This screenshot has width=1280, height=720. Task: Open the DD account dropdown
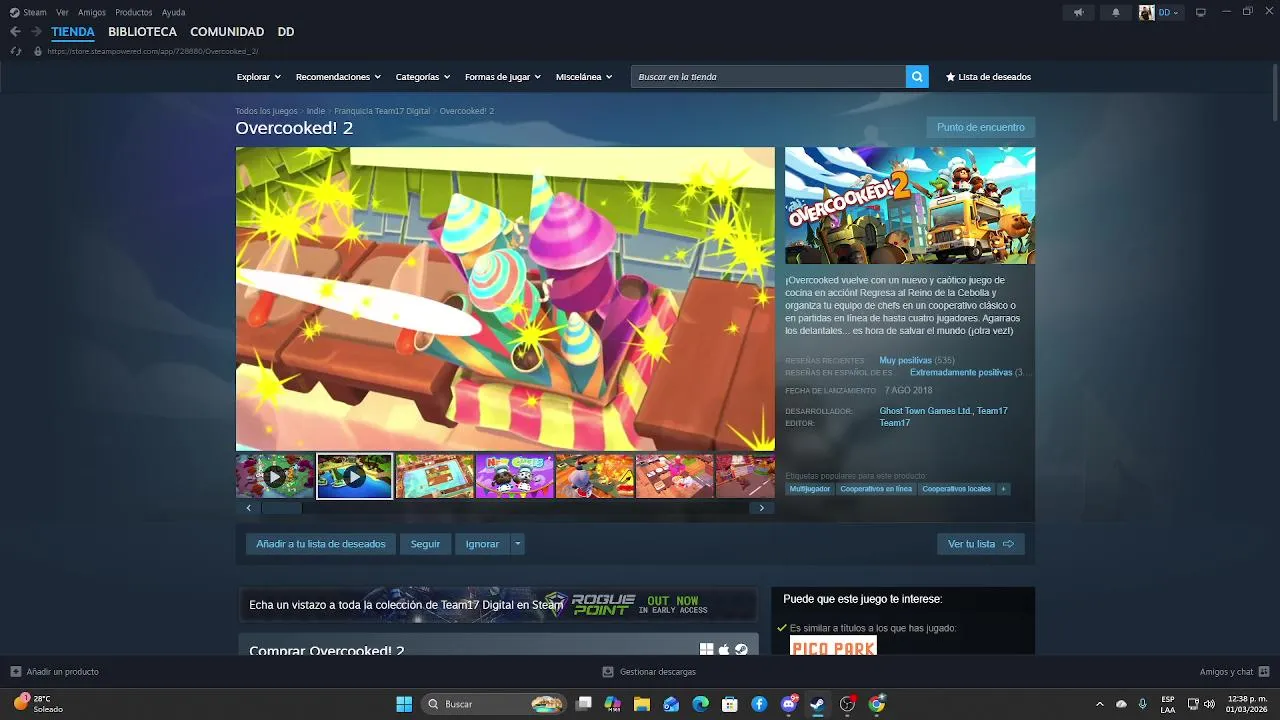tap(1169, 12)
